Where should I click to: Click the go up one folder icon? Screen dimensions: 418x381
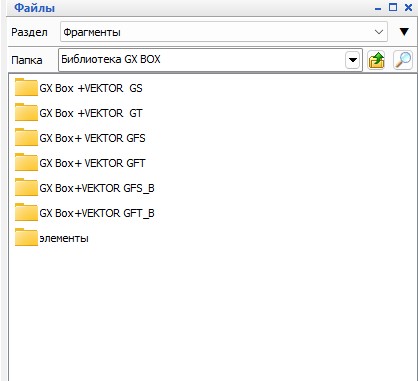[x=376, y=60]
